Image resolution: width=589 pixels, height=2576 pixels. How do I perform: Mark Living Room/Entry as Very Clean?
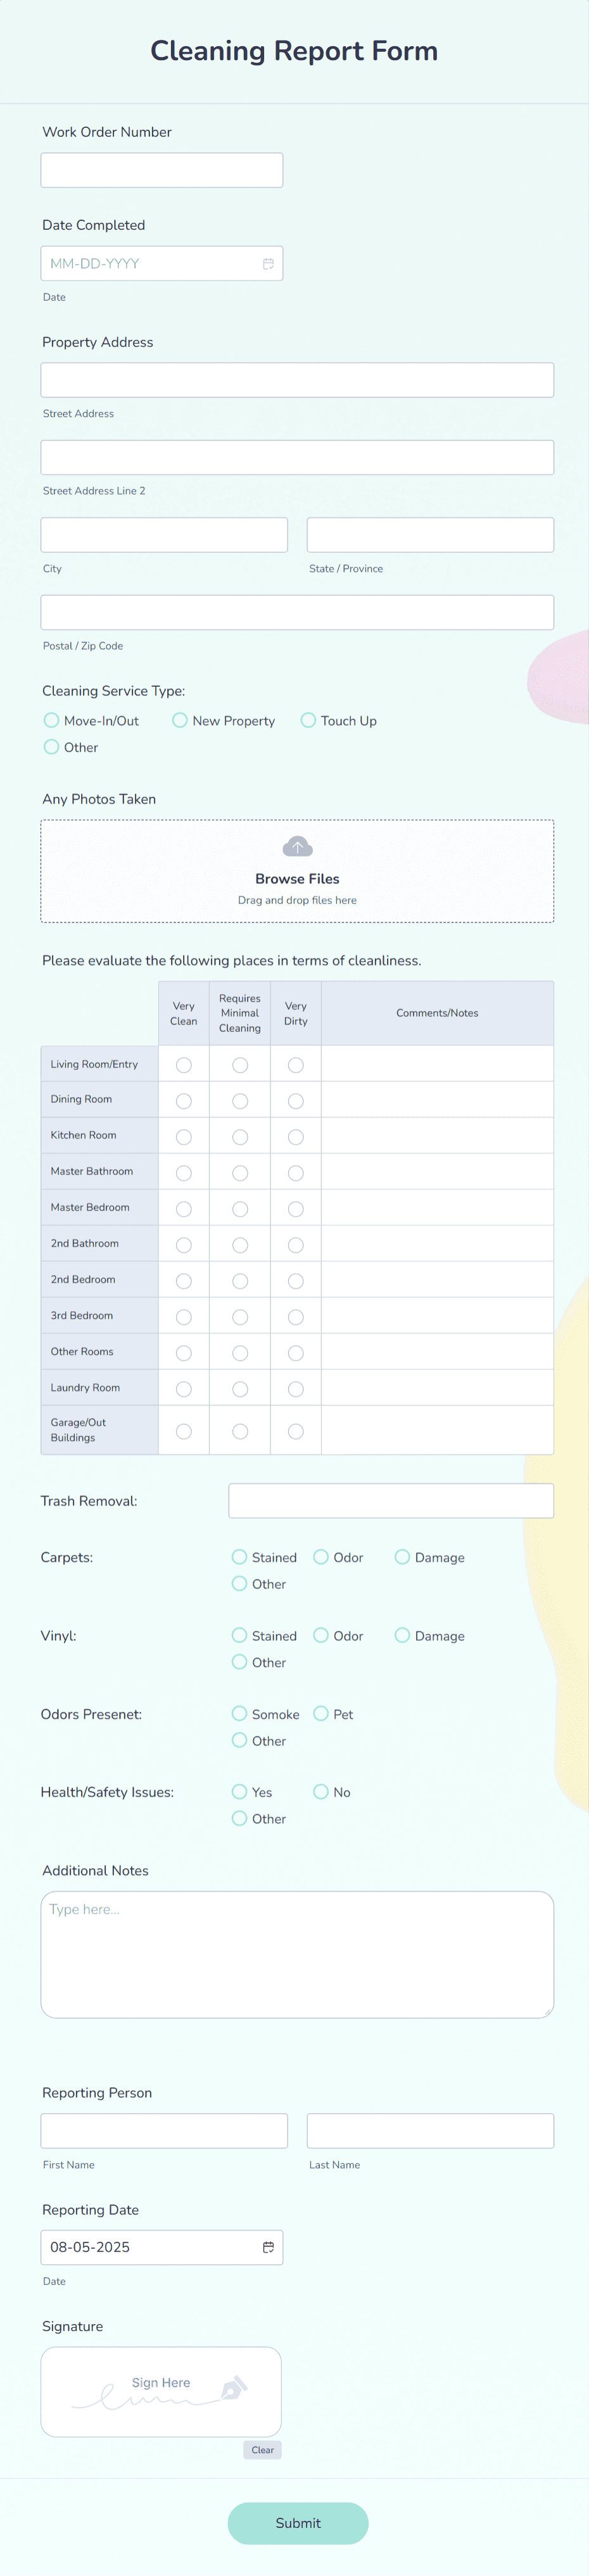pos(184,1065)
